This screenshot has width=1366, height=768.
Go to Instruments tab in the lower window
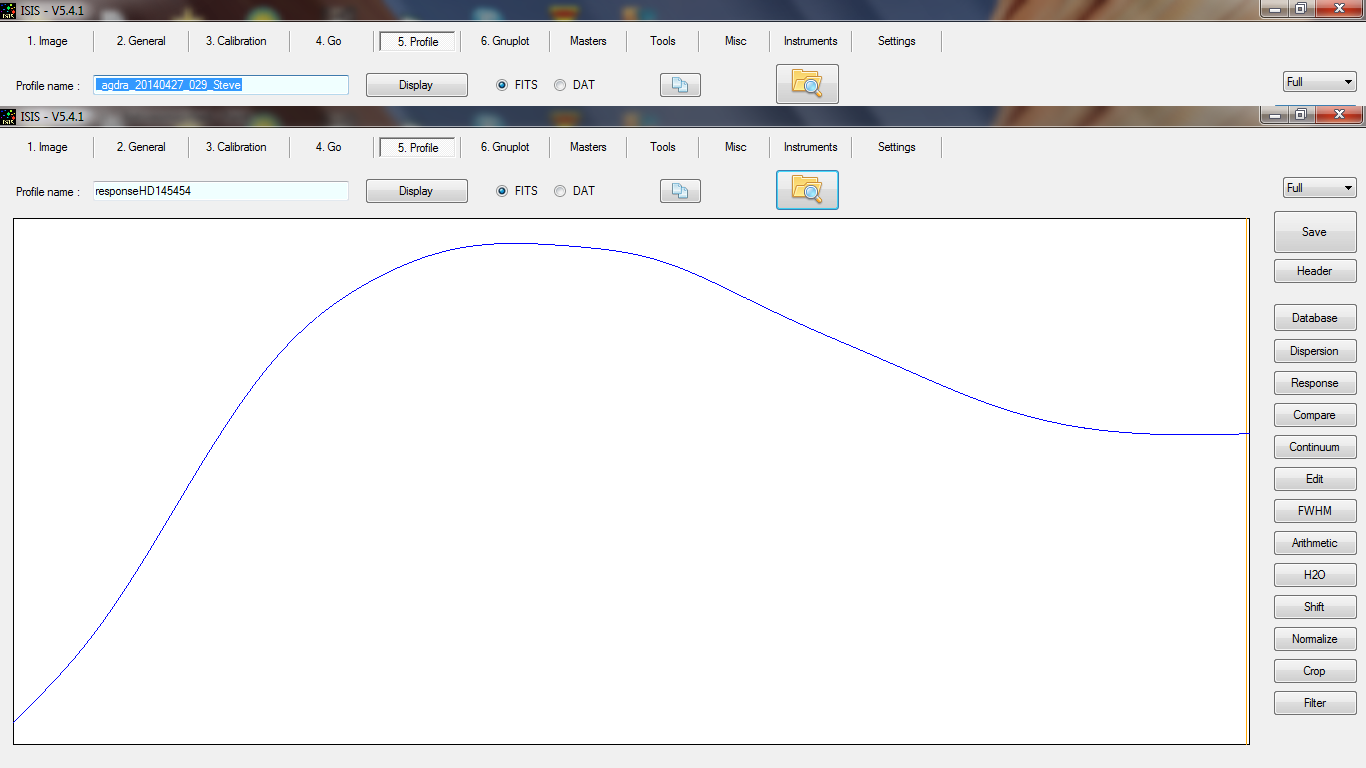[x=810, y=147]
